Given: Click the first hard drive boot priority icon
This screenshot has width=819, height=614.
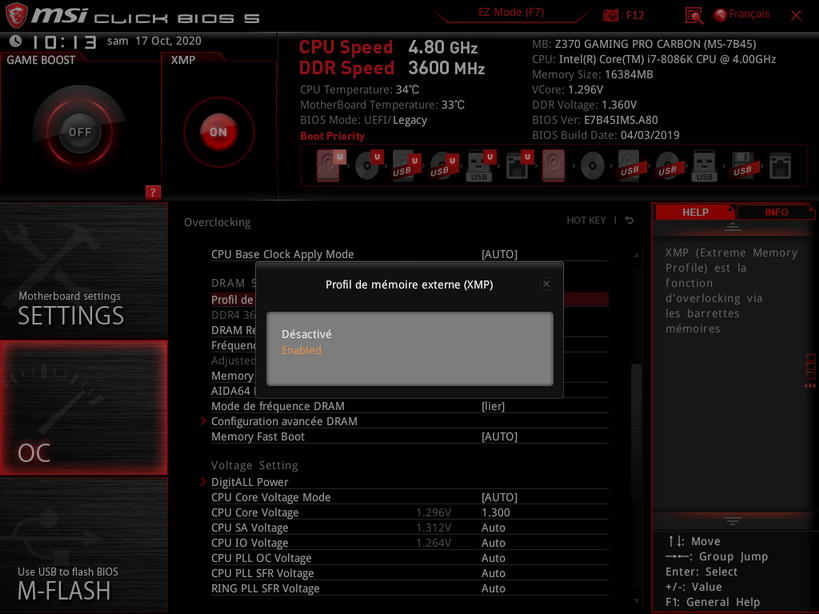Looking at the screenshot, I should pos(330,164).
